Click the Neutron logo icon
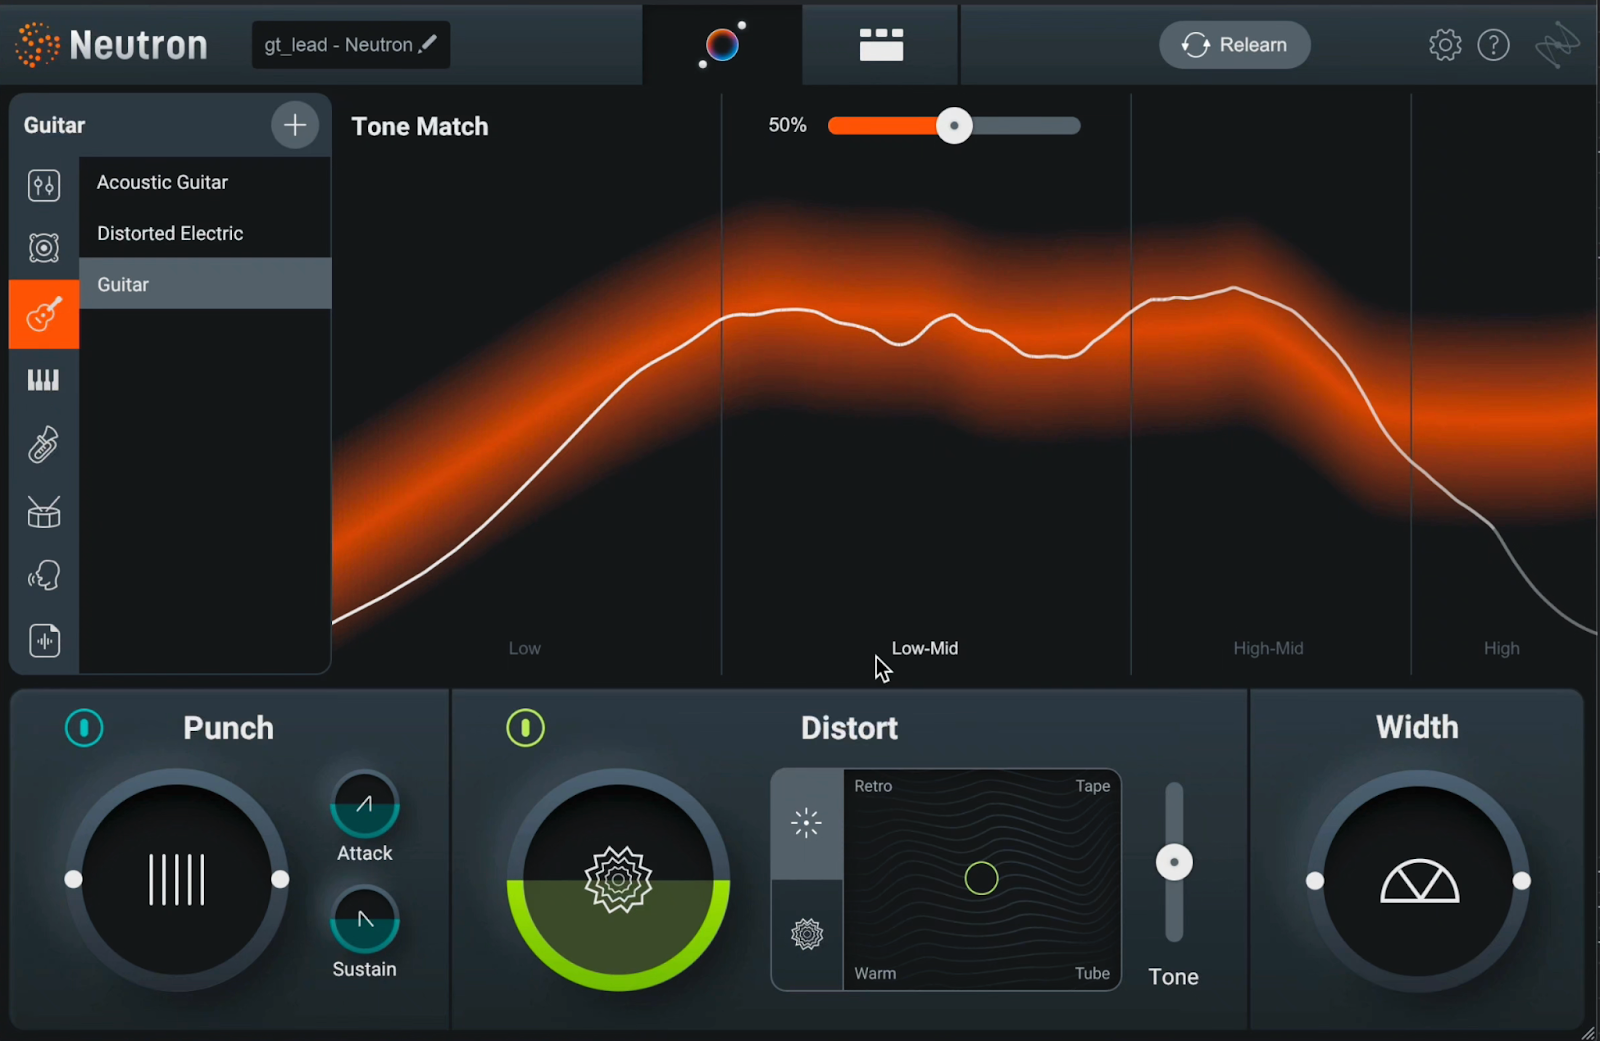The image size is (1600, 1041). tap(37, 45)
